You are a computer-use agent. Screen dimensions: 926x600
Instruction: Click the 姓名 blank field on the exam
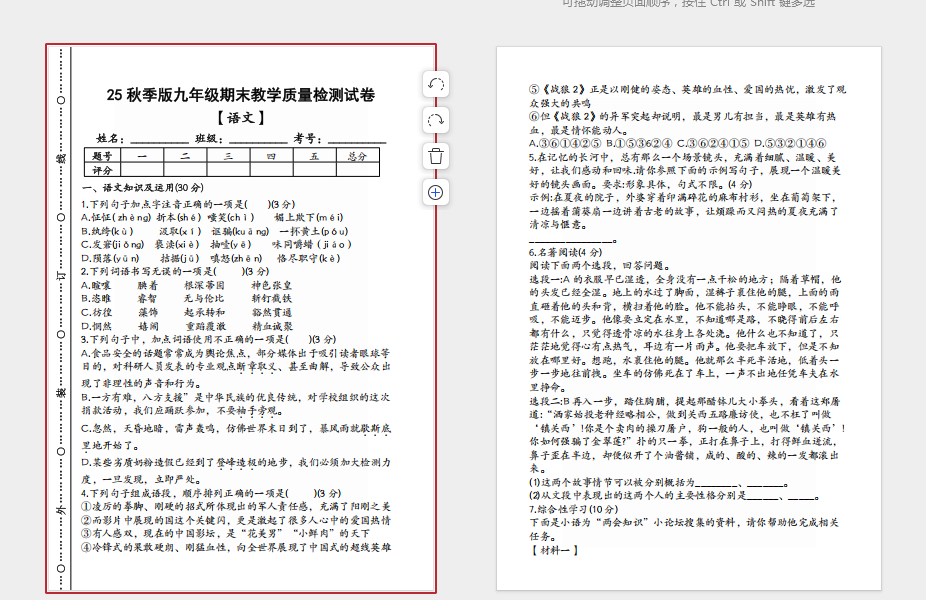click(x=159, y=139)
